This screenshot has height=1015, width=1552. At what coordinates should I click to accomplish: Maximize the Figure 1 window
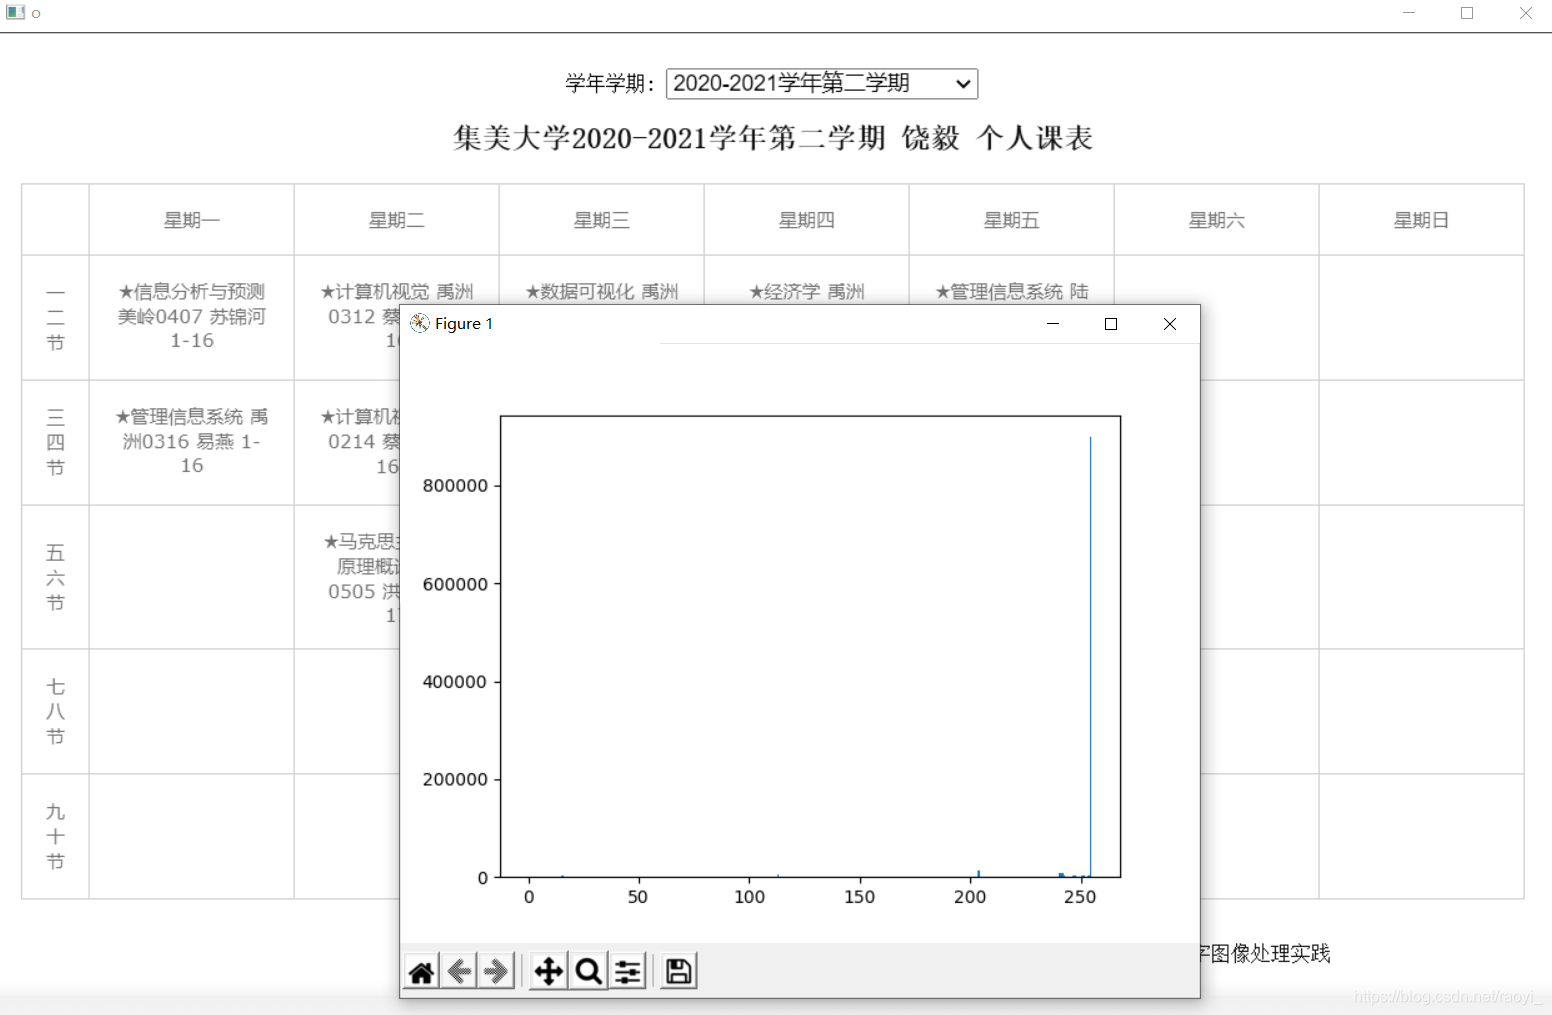pyautogui.click(x=1111, y=323)
